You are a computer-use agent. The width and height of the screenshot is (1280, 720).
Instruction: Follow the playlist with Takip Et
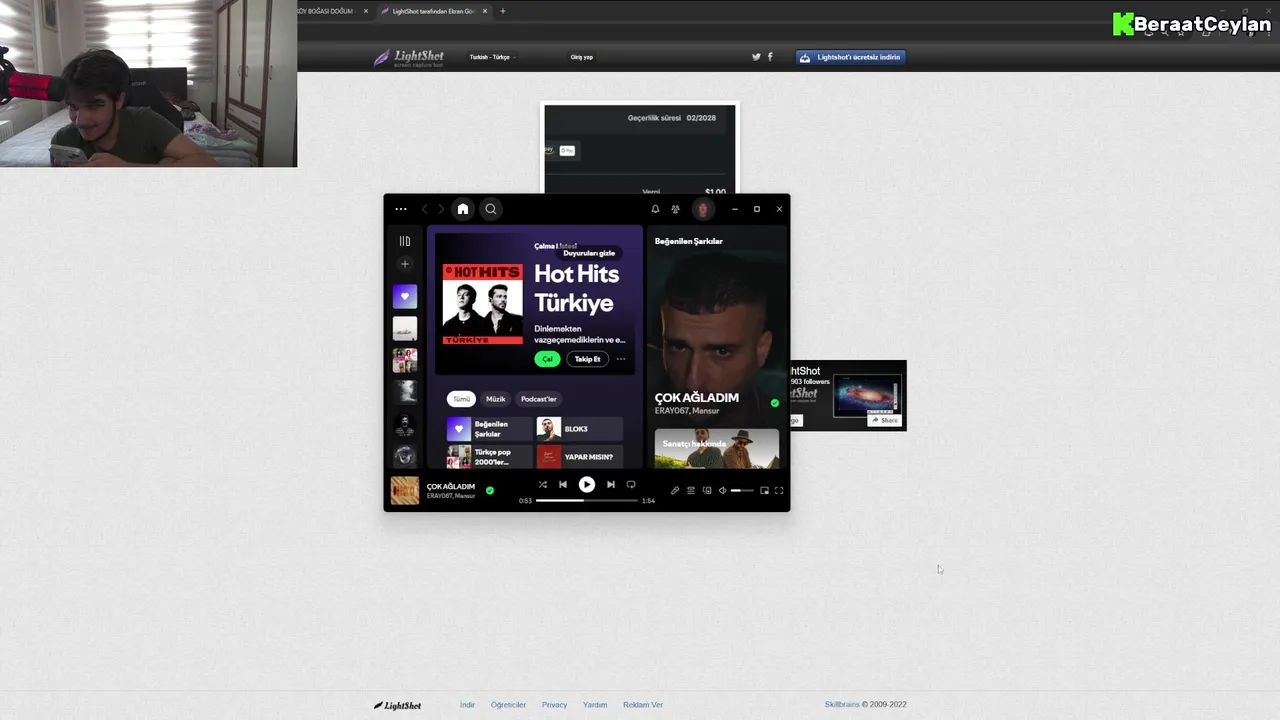[588, 359]
